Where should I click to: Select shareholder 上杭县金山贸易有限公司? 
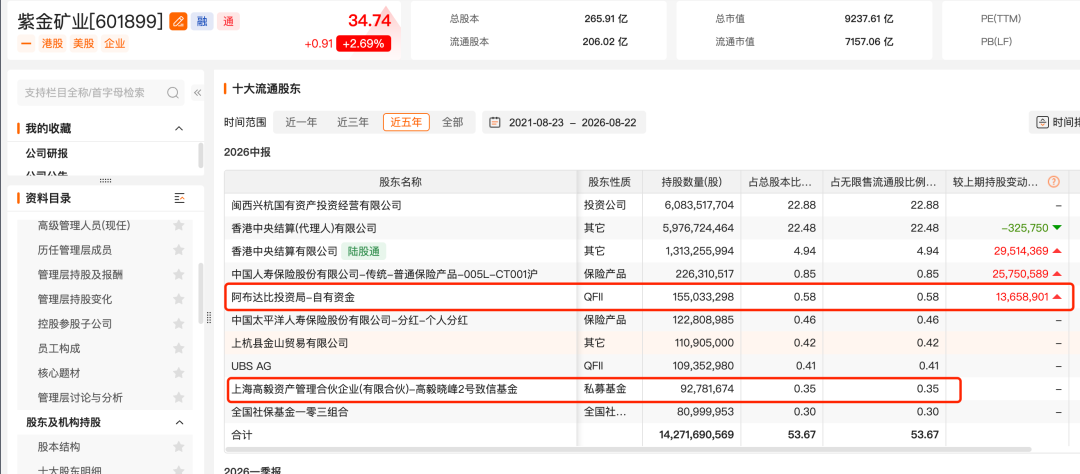coord(290,342)
